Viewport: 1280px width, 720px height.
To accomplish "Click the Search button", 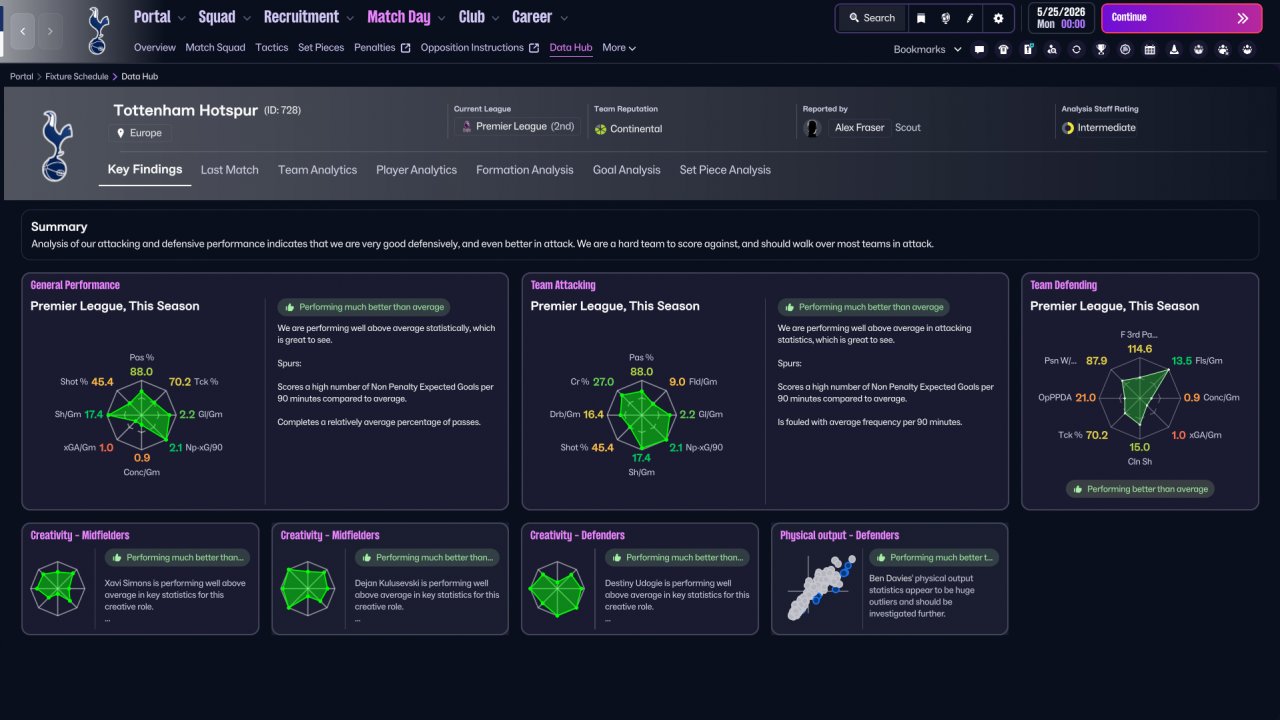I will (872, 18).
